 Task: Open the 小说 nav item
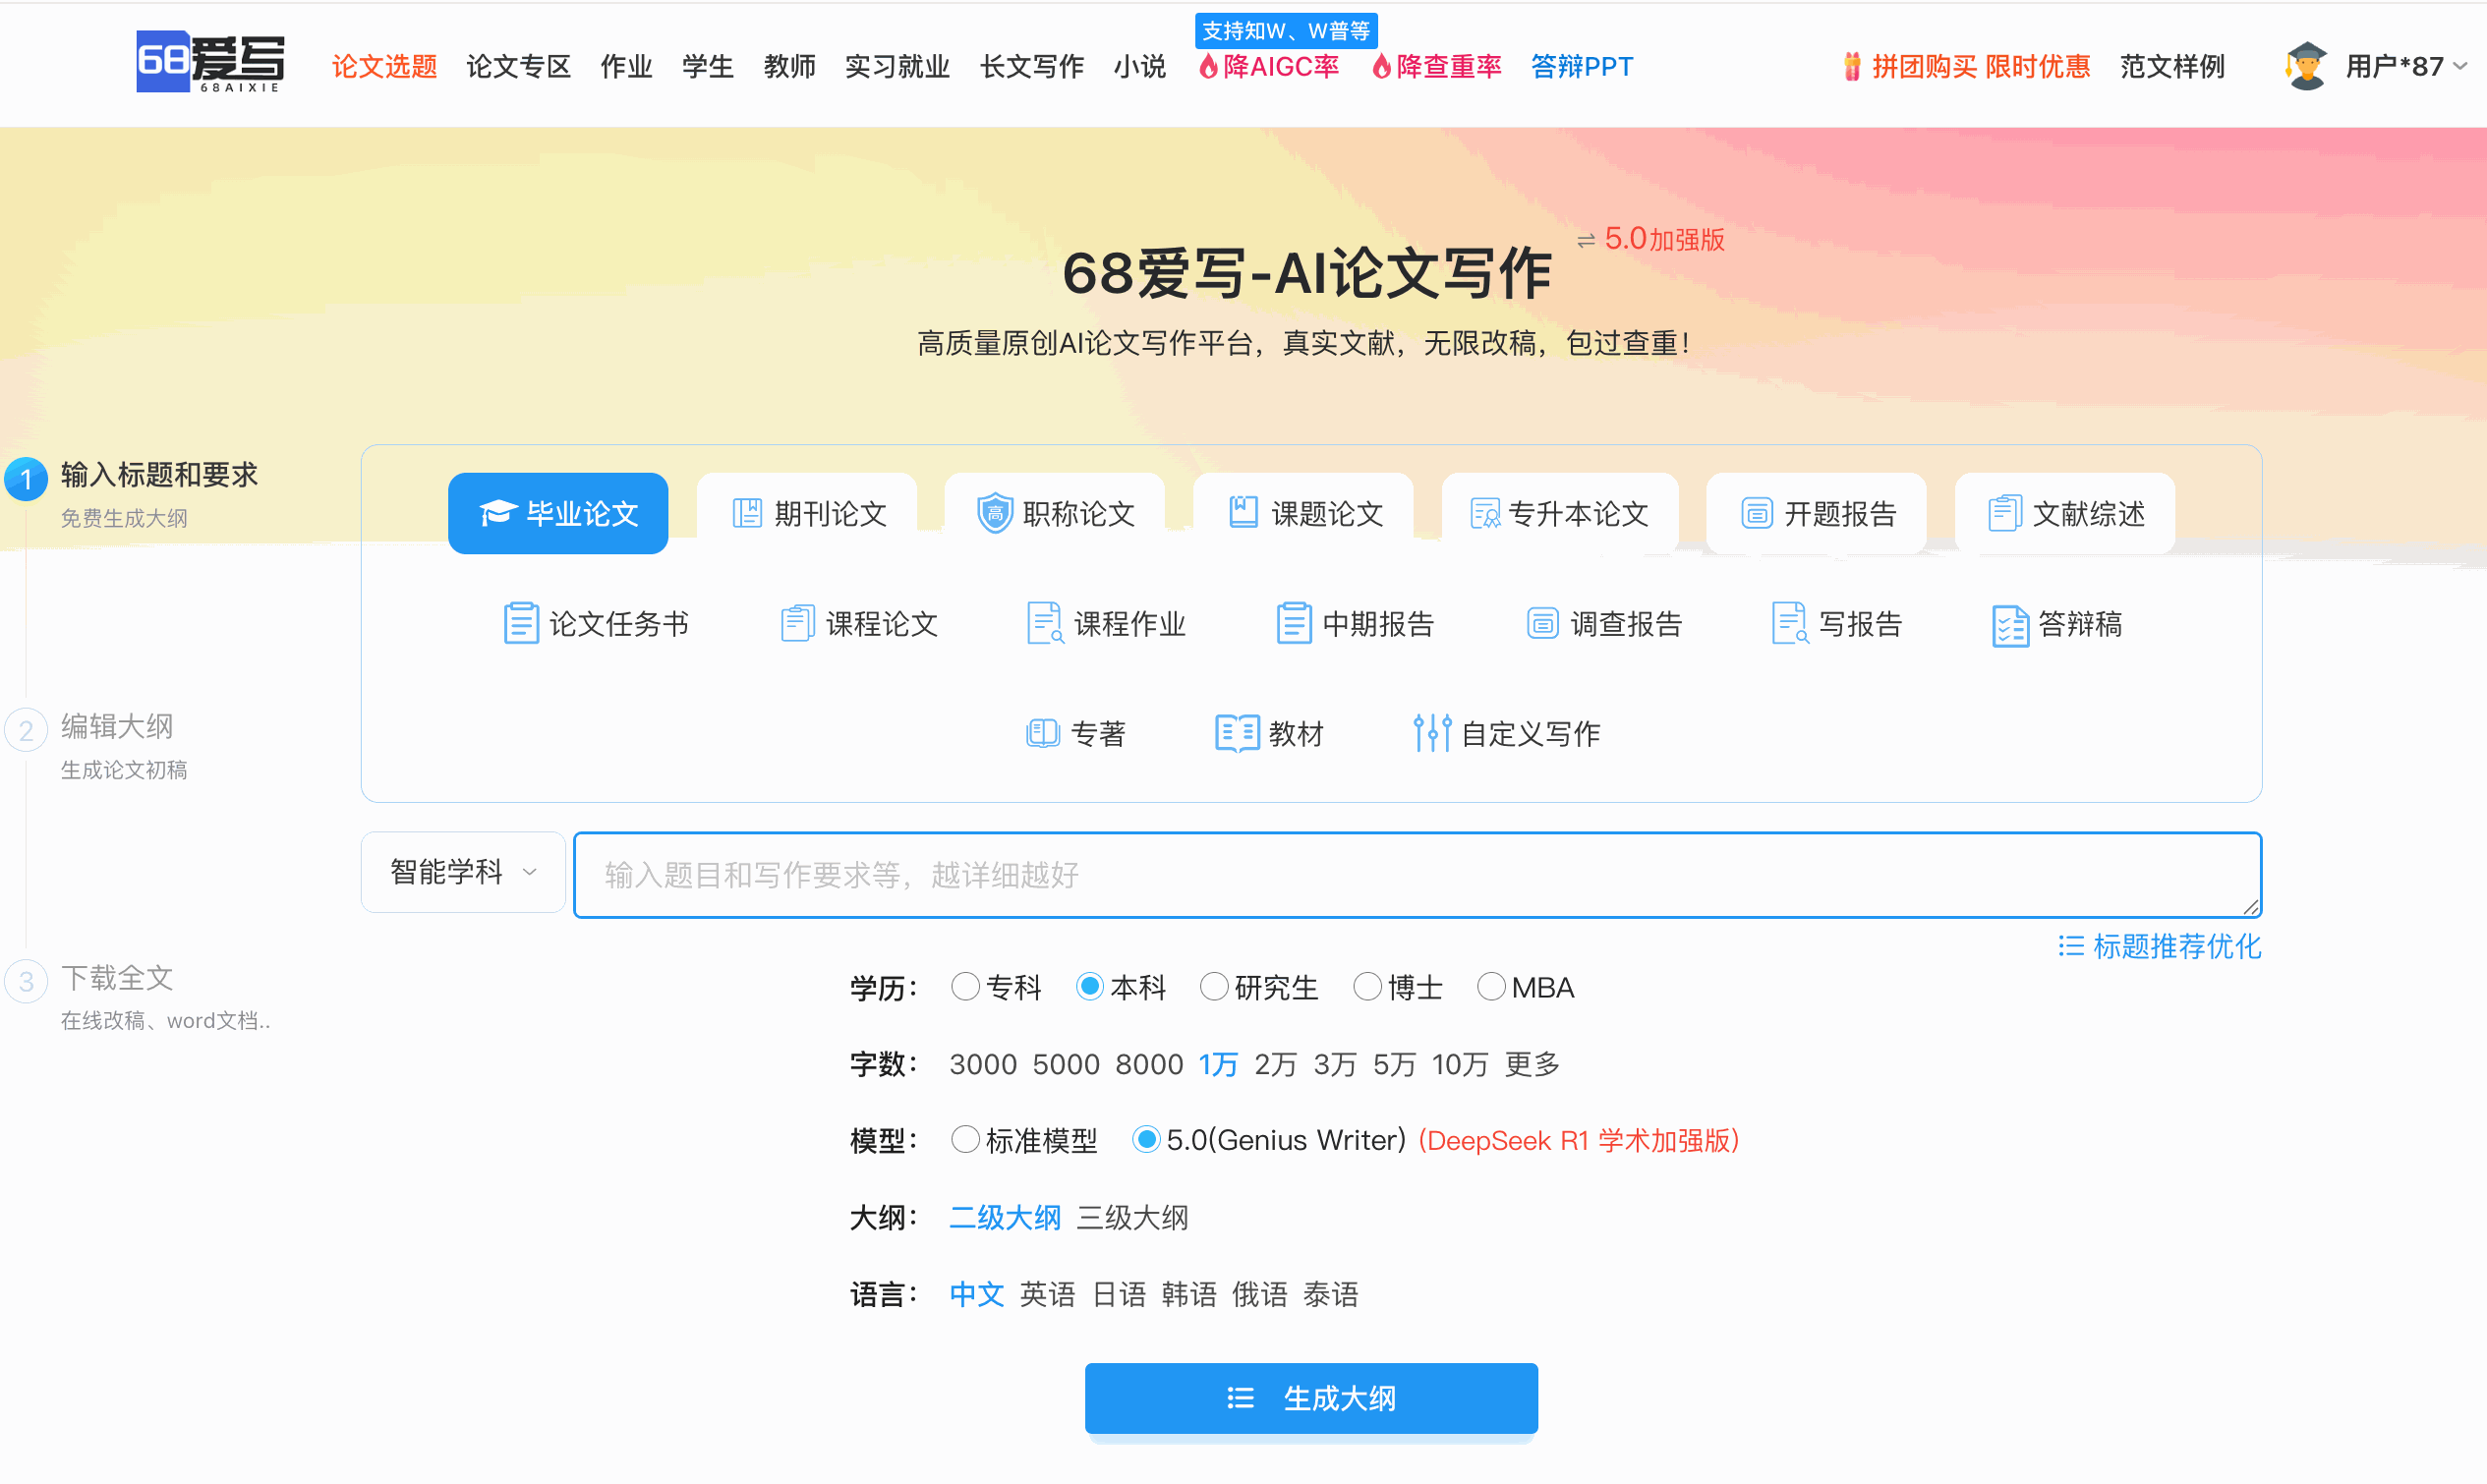(1140, 67)
